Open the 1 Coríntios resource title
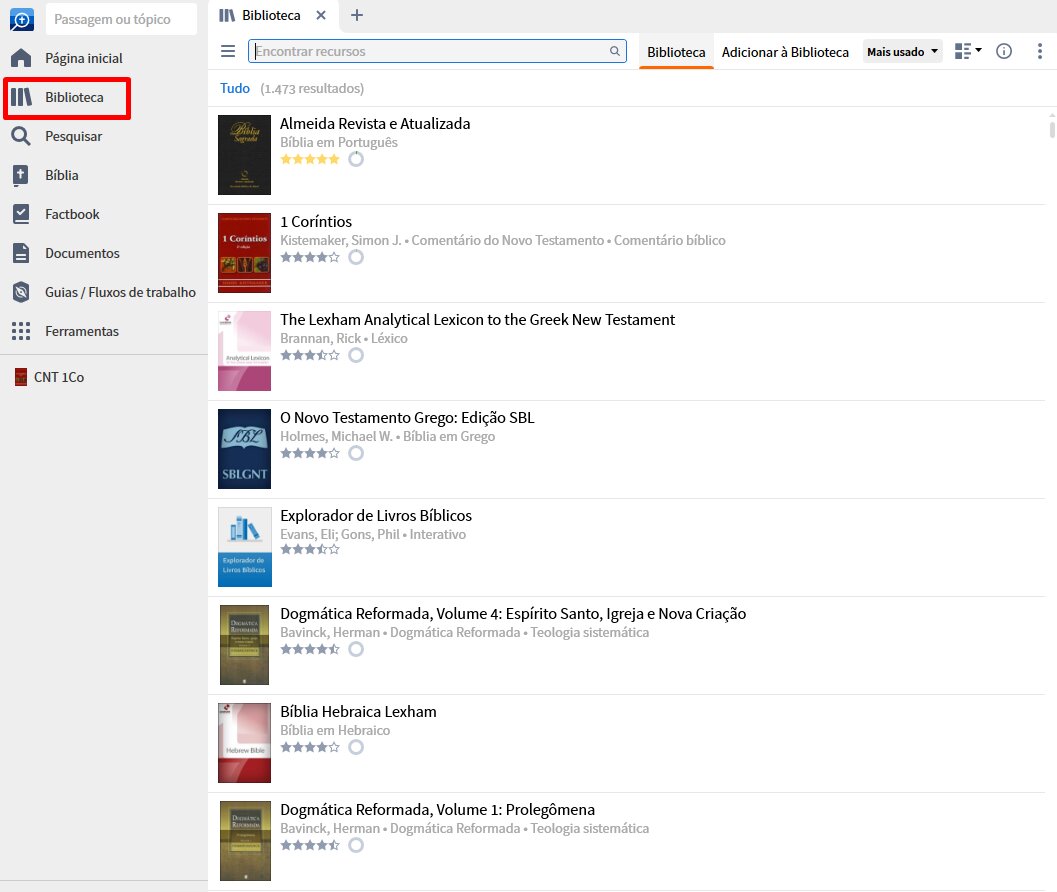 coord(315,222)
